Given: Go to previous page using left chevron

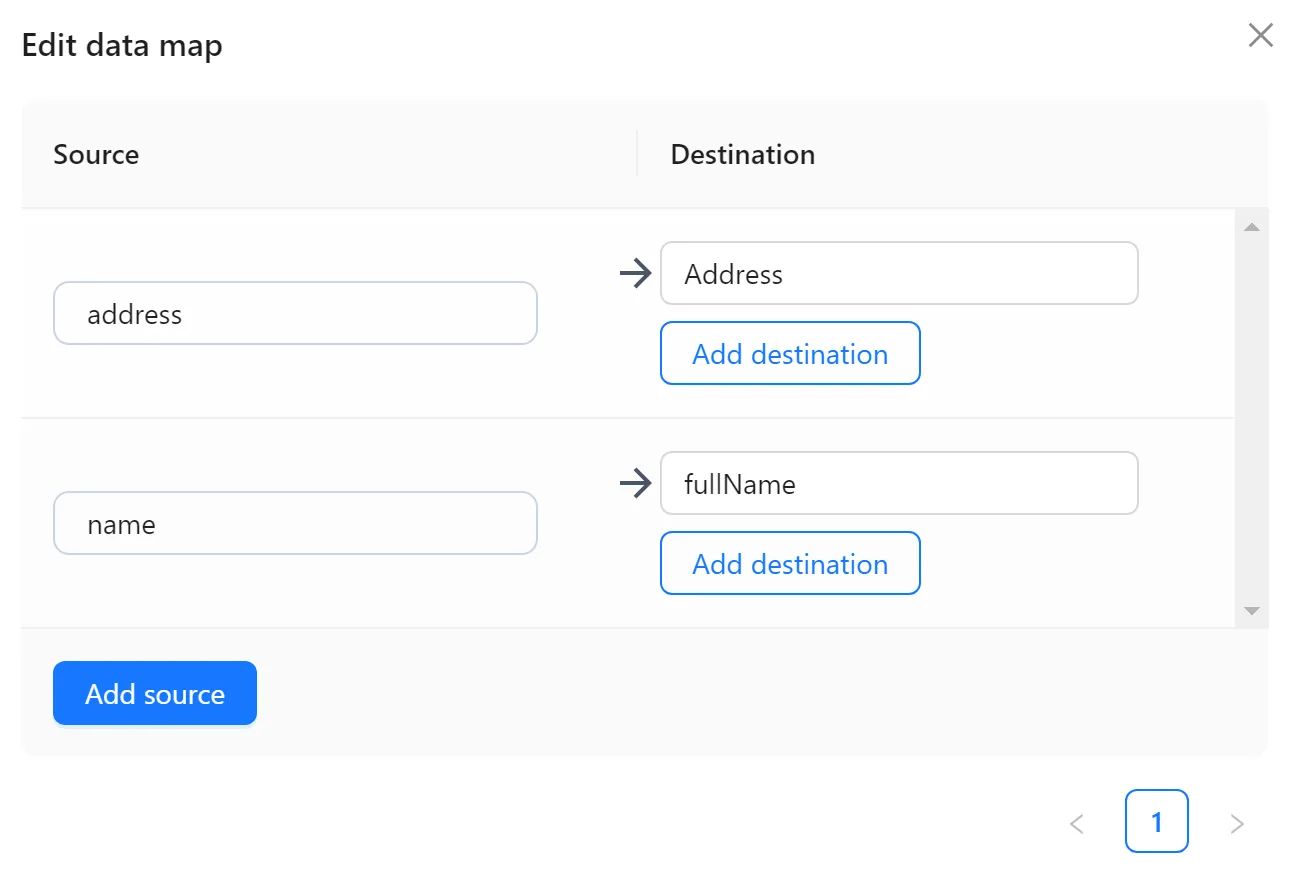Looking at the screenshot, I should coord(1077,823).
